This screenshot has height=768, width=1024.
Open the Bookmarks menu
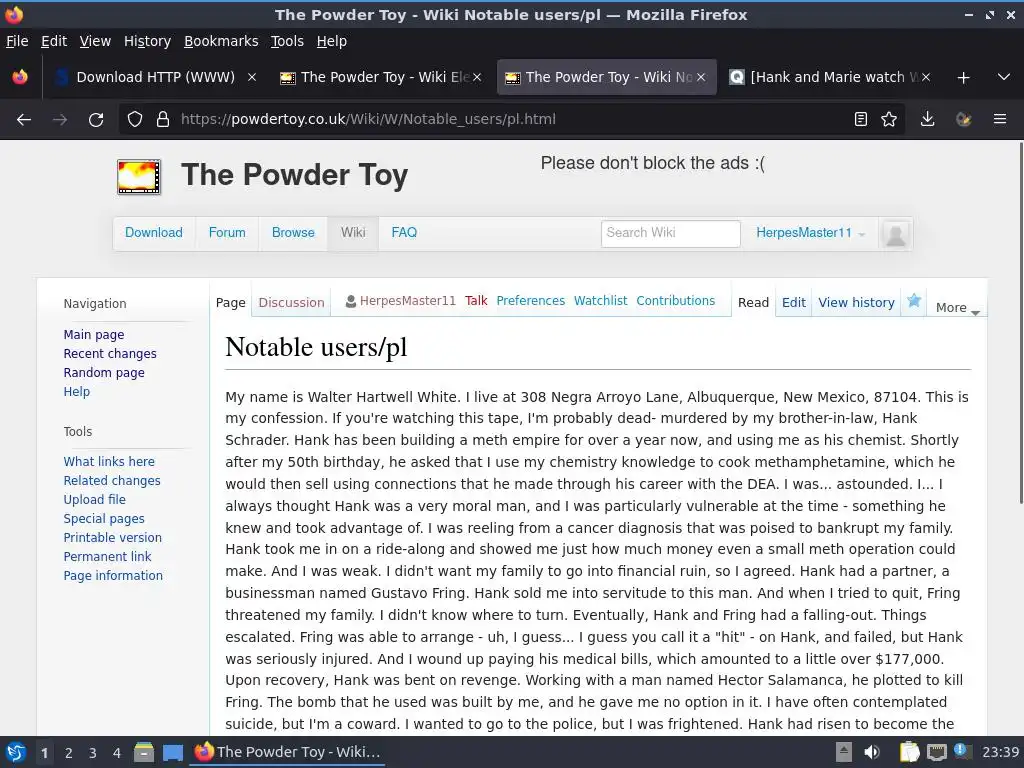click(x=221, y=41)
